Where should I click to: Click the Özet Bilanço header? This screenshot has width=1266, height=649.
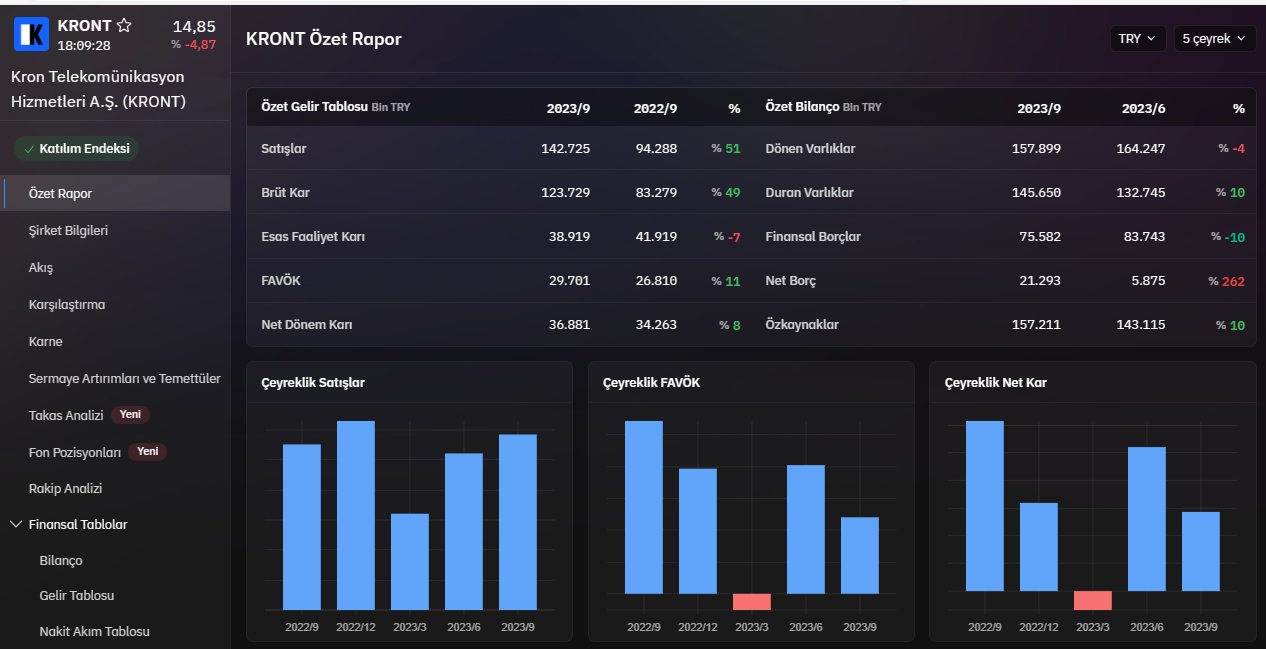[x=802, y=106]
